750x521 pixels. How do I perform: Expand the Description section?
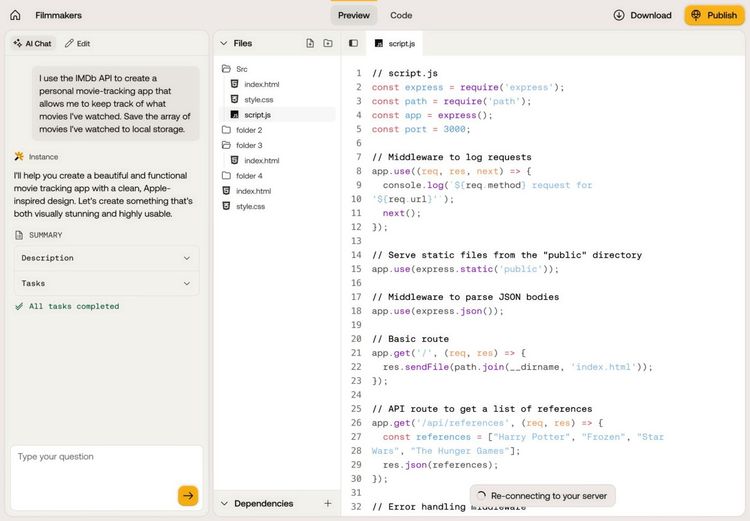107,258
